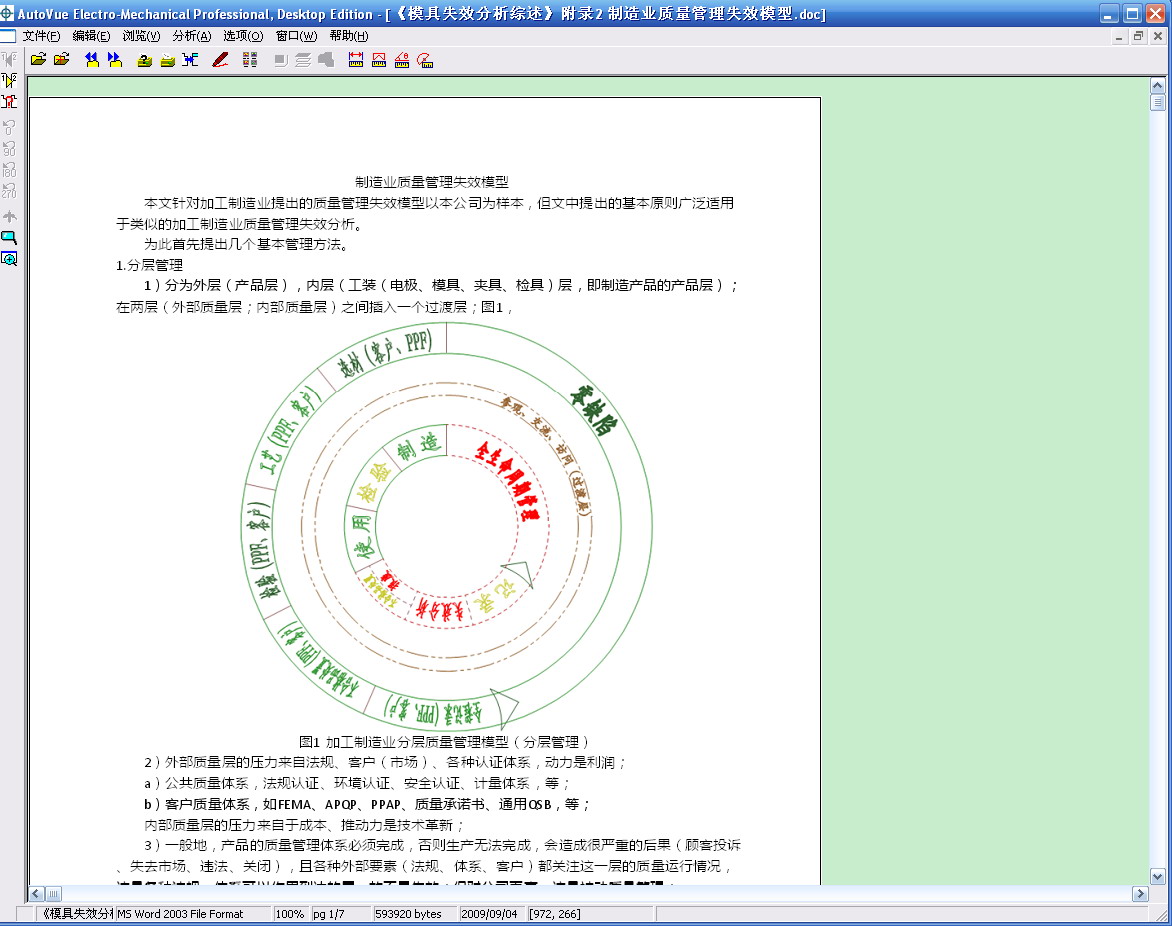Restore the inner document window
Screen dimensions: 1172x926
click(1138, 36)
